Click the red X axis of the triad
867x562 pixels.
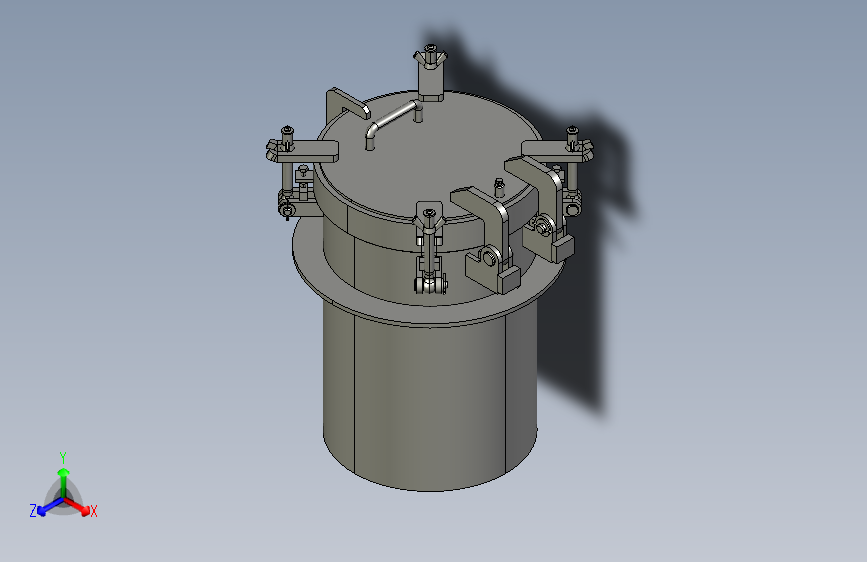point(77,506)
